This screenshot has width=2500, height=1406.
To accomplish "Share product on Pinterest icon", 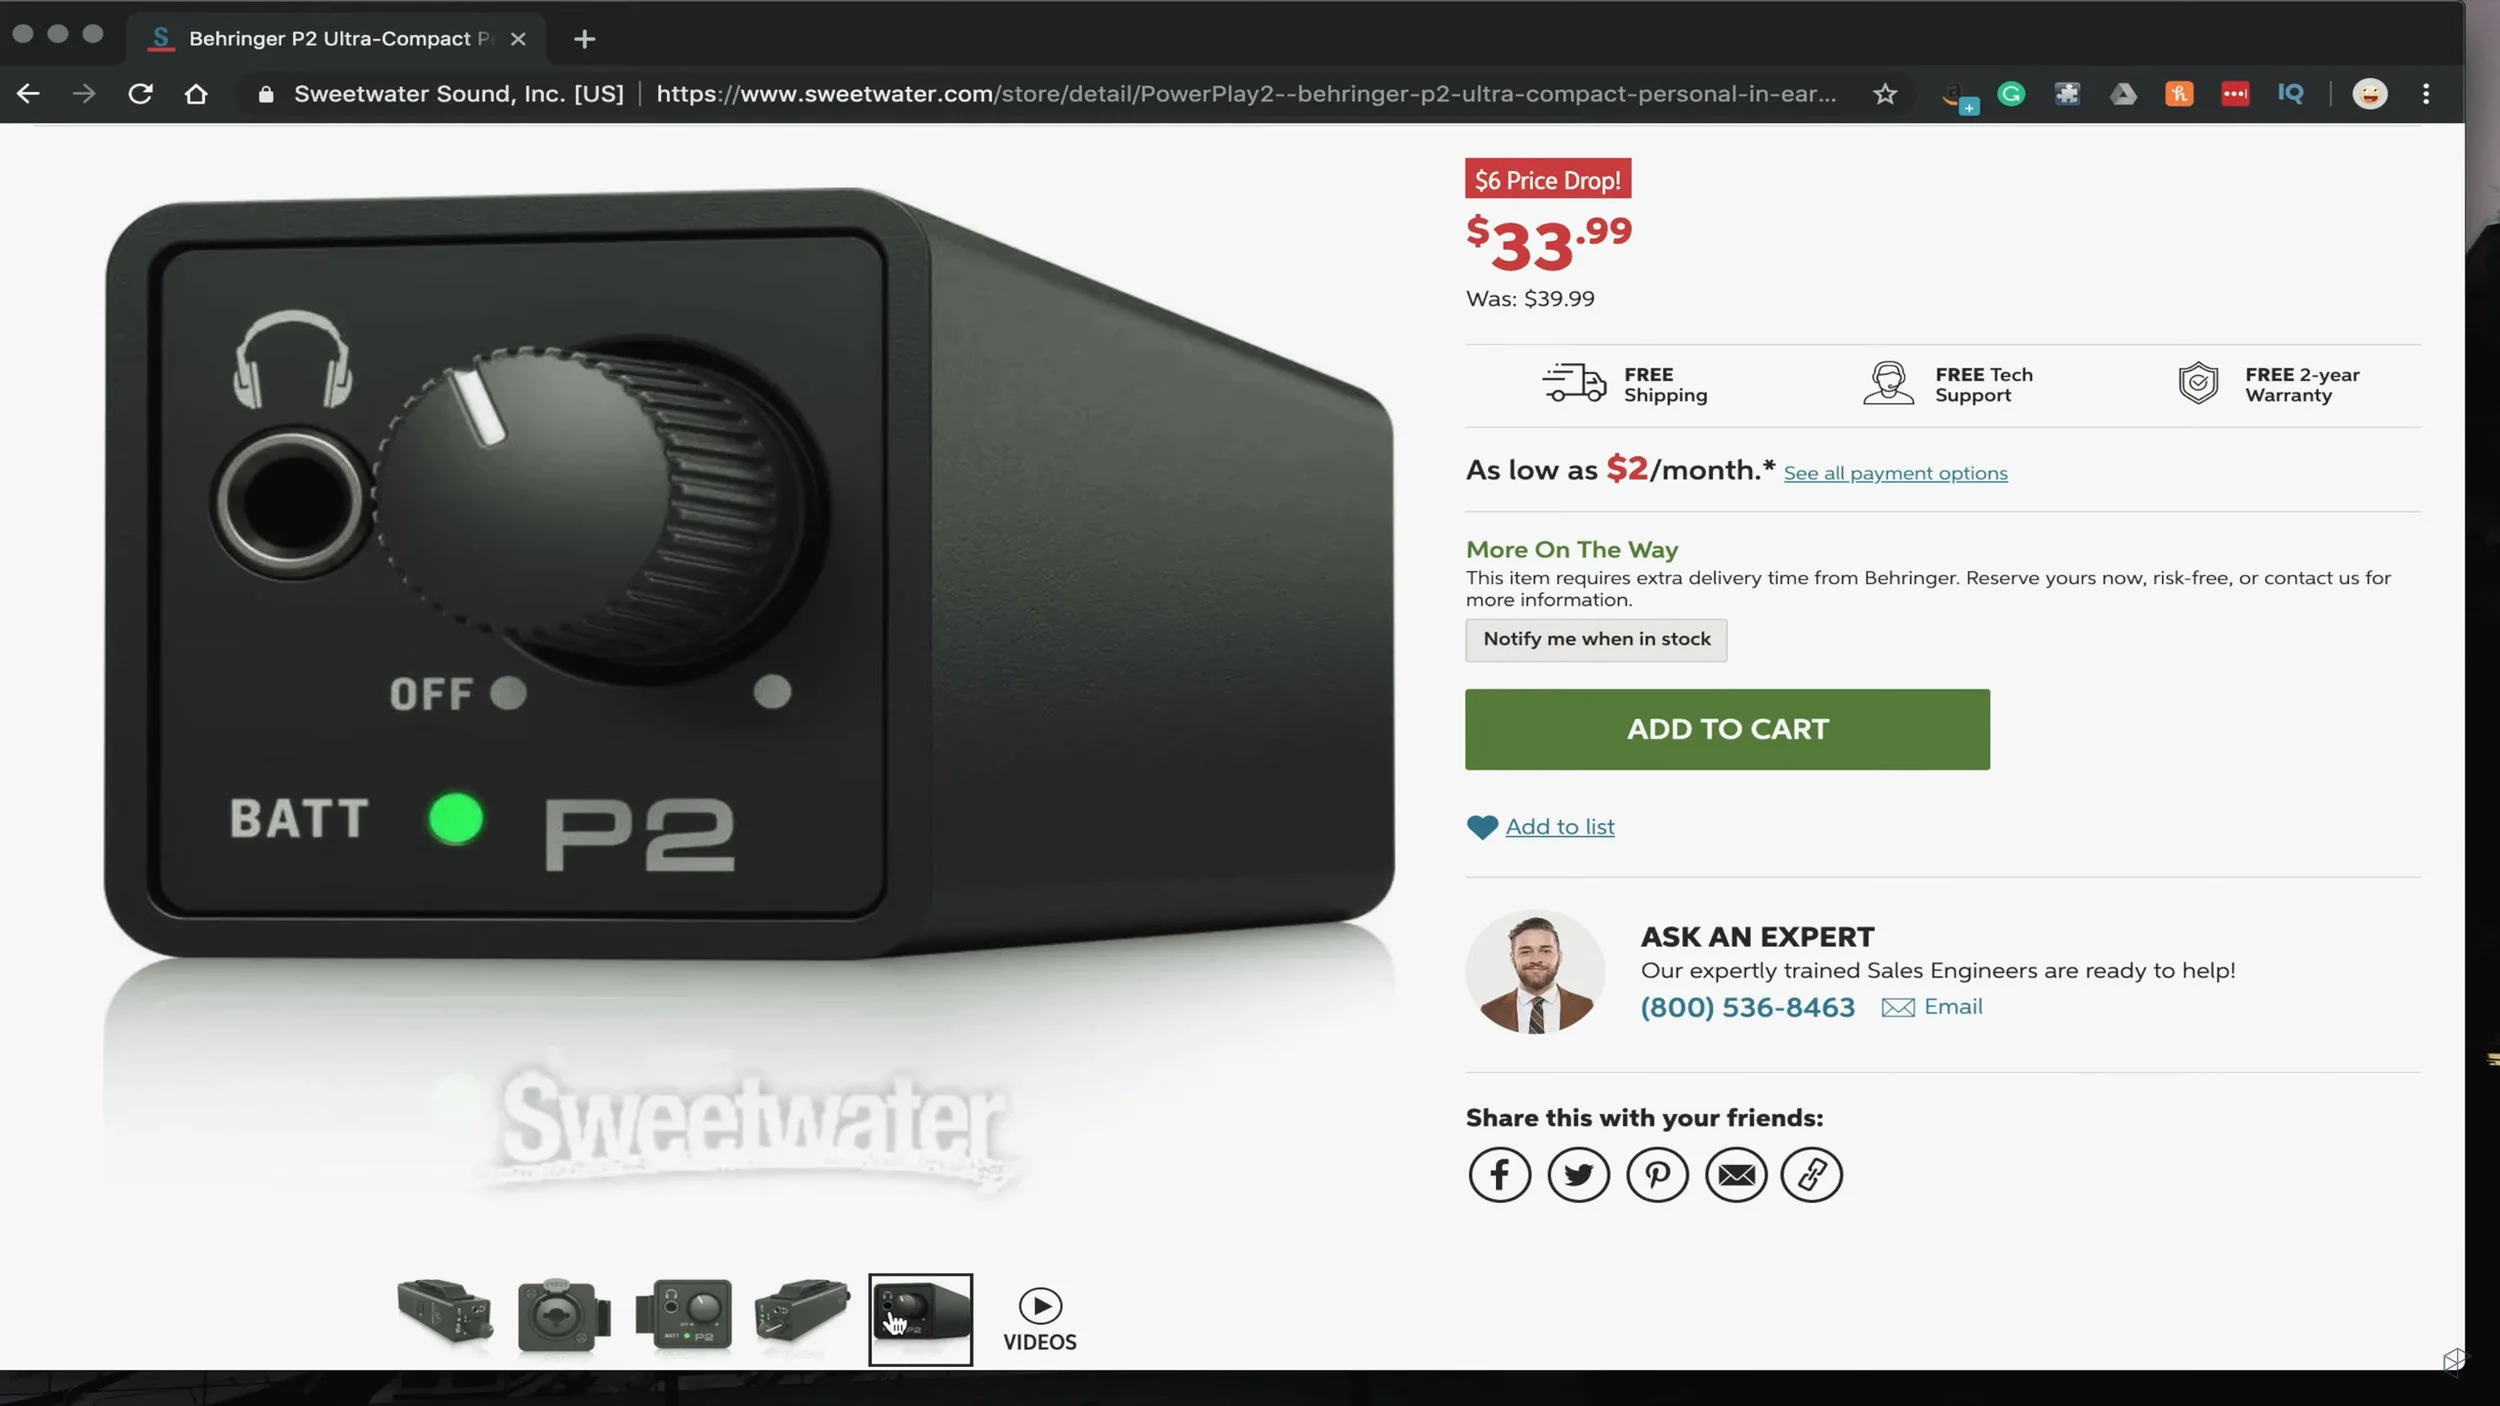I will pyautogui.click(x=1657, y=1174).
